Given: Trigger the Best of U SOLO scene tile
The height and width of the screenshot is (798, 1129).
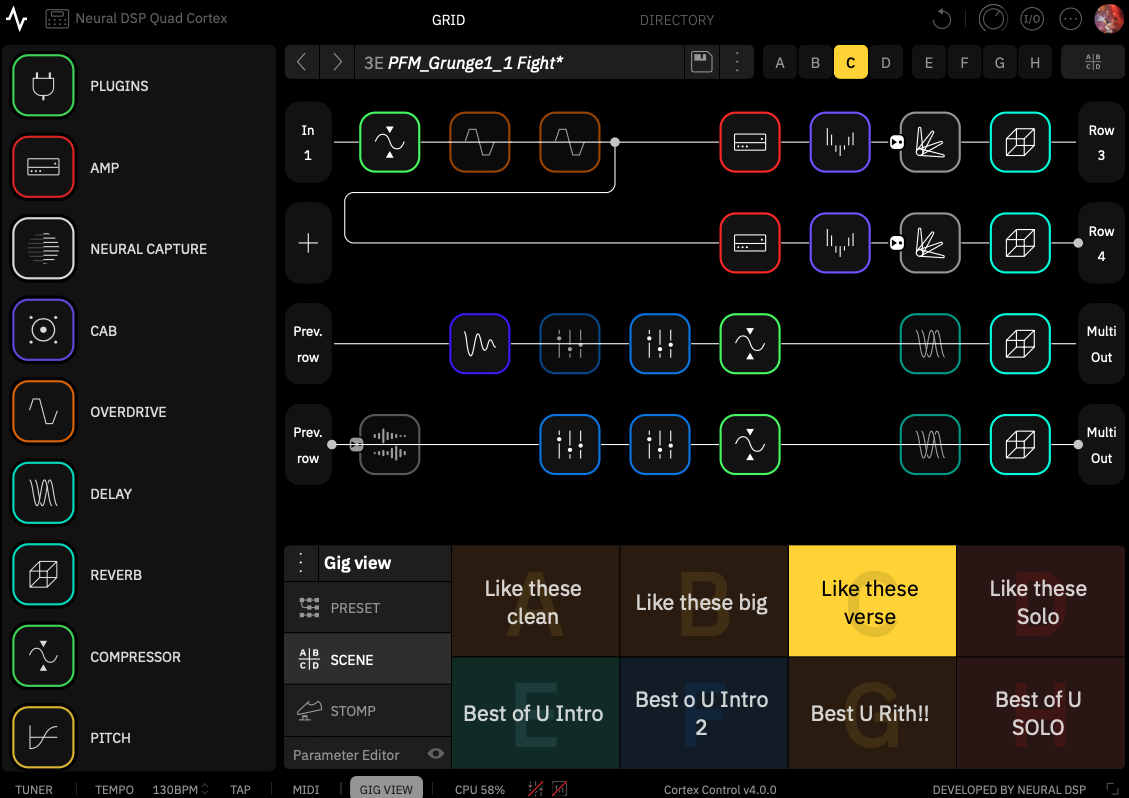Looking at the screenshot, I should 1040,713.
